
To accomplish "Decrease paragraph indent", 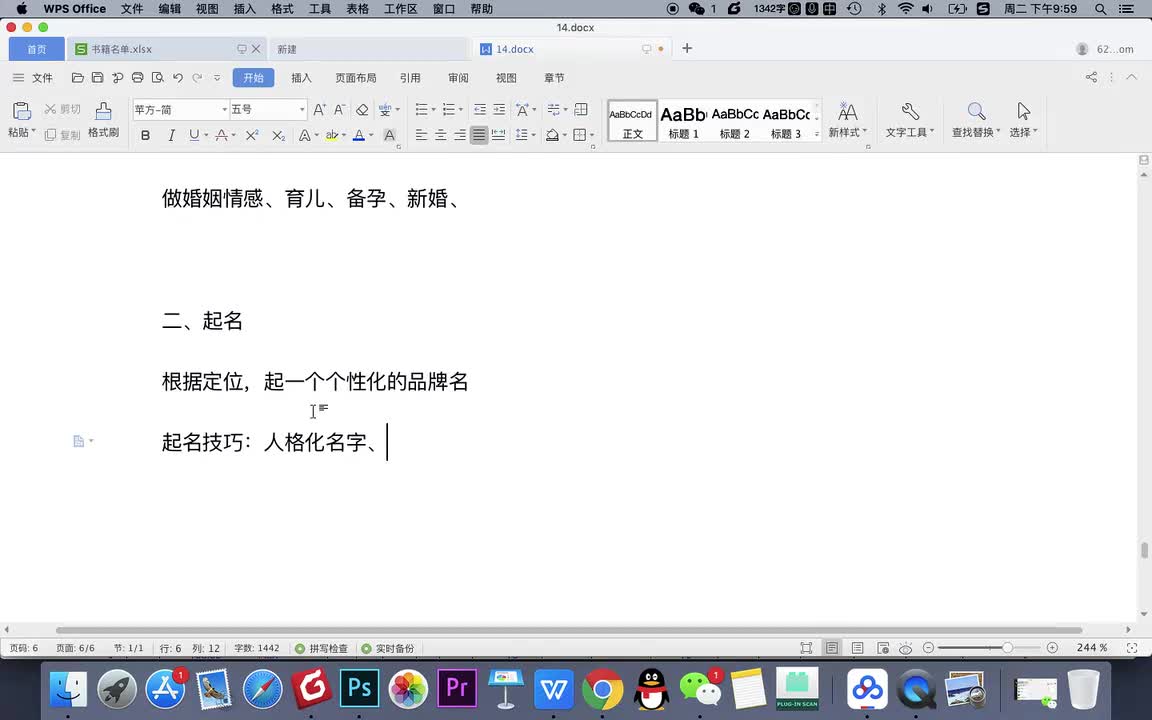I will [480, 109].
